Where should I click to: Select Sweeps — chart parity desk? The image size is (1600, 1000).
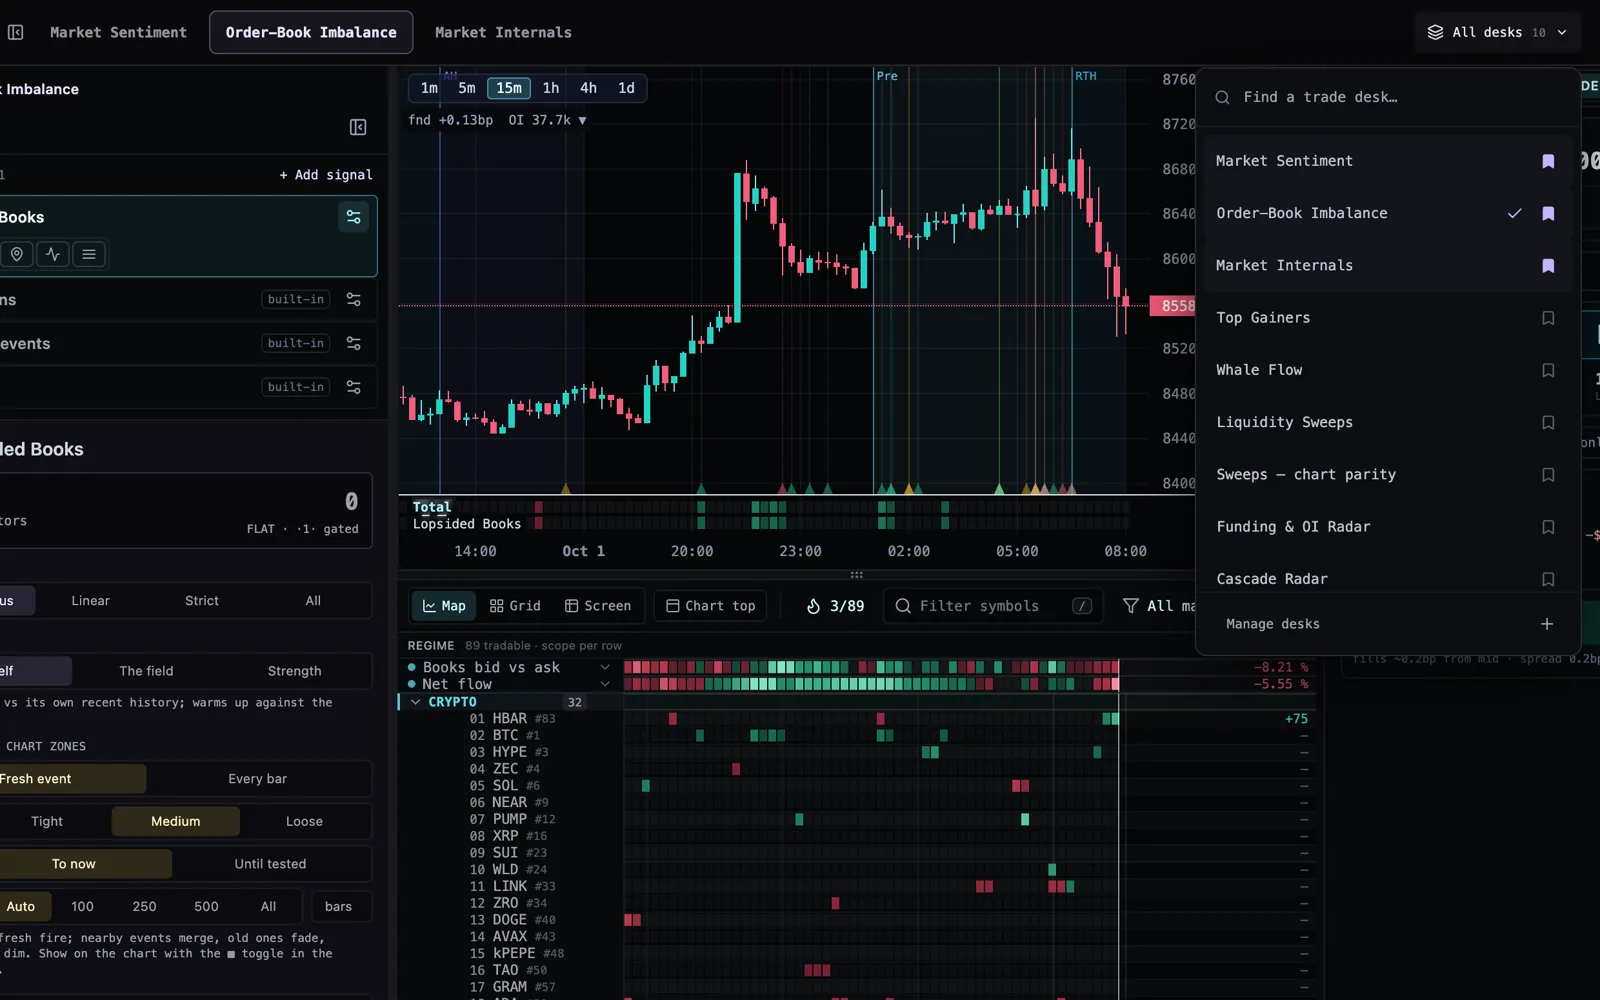tap(1387, 474)
